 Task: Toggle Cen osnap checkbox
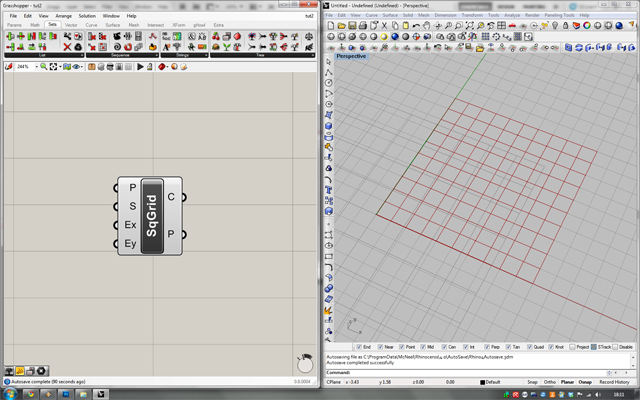click(444, 347)
